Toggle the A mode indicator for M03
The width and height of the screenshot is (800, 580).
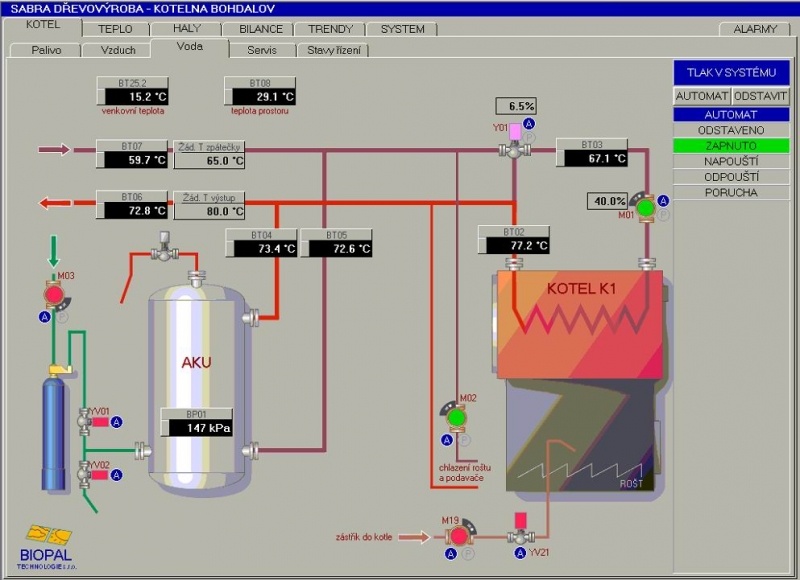[x=44, y=317]
